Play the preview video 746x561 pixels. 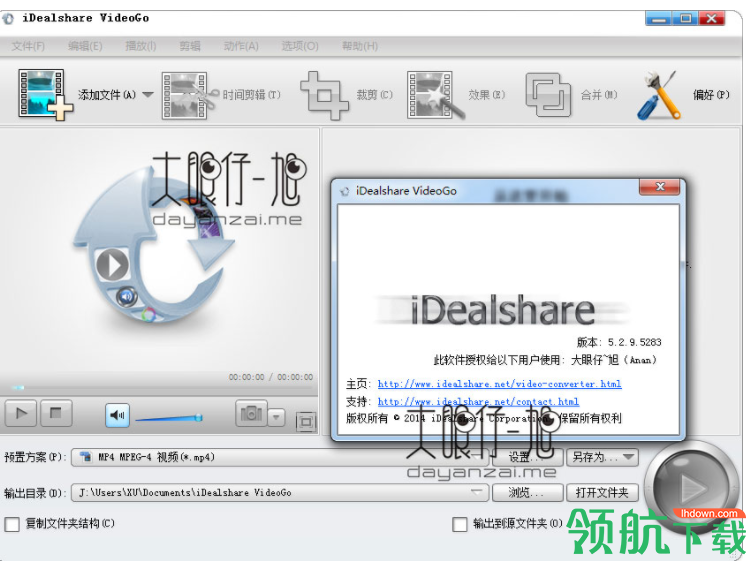(20, 413)
